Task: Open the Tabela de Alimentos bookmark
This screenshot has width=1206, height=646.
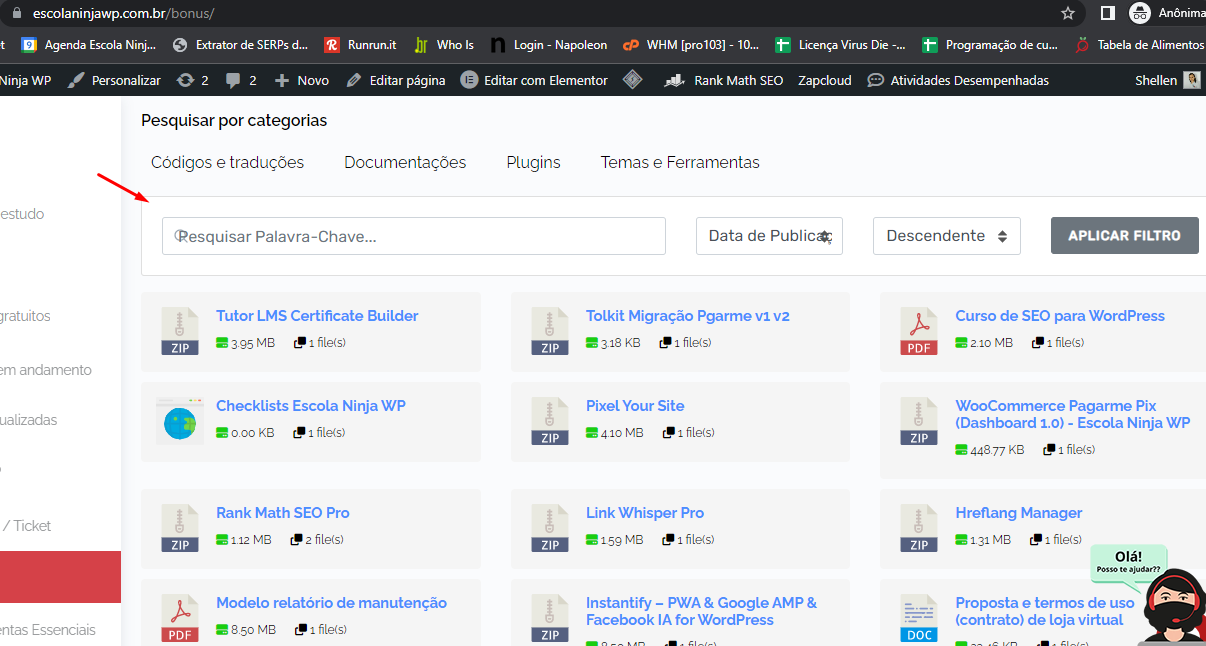Action: 1139,45
